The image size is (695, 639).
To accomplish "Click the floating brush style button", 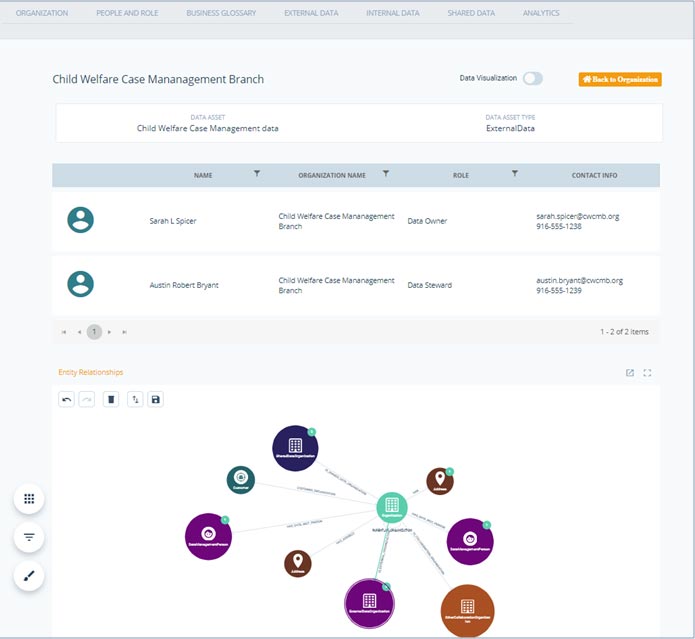I will pos(29,576).
